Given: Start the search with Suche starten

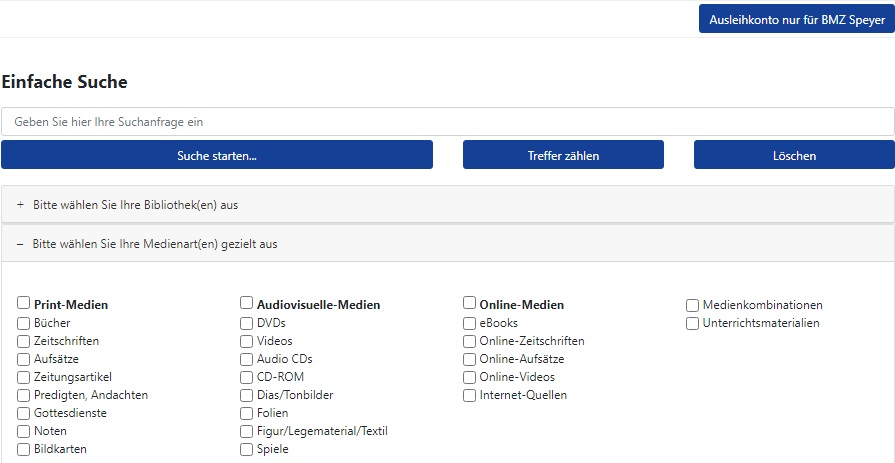Looking at the screenshot, I should (x=217, y=155).
